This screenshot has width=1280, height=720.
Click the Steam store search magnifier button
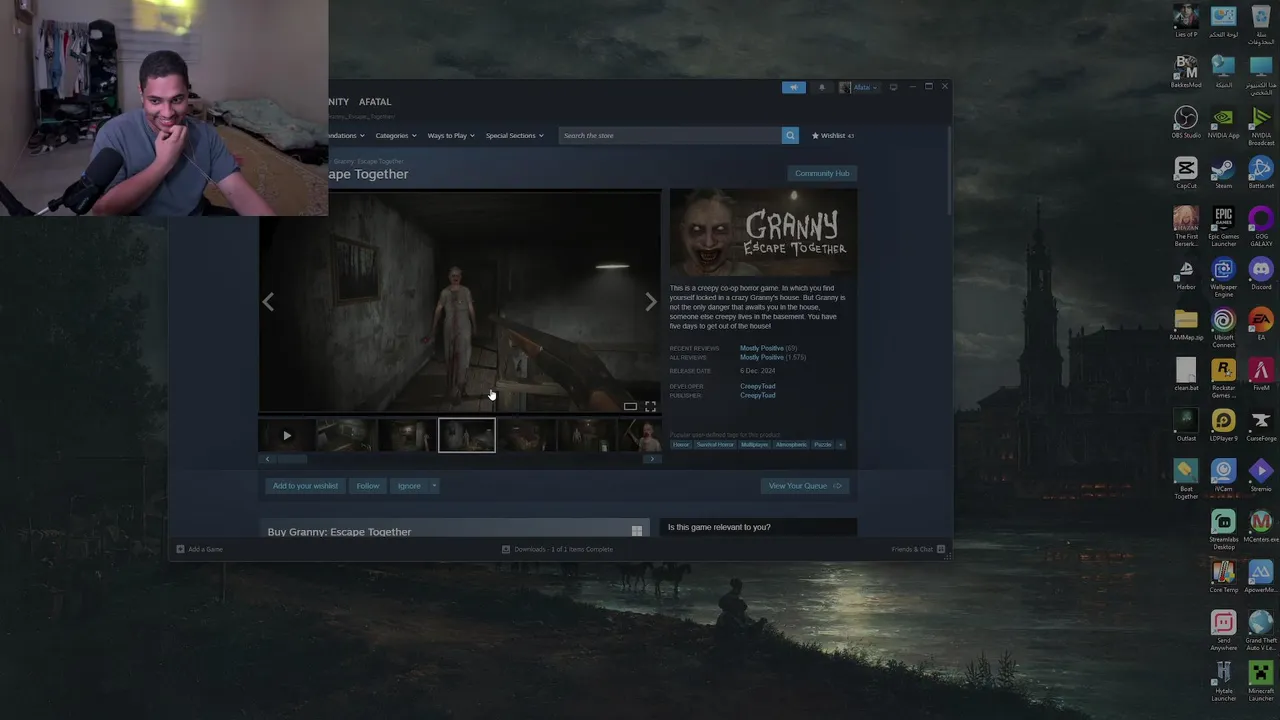coord(790,135)
